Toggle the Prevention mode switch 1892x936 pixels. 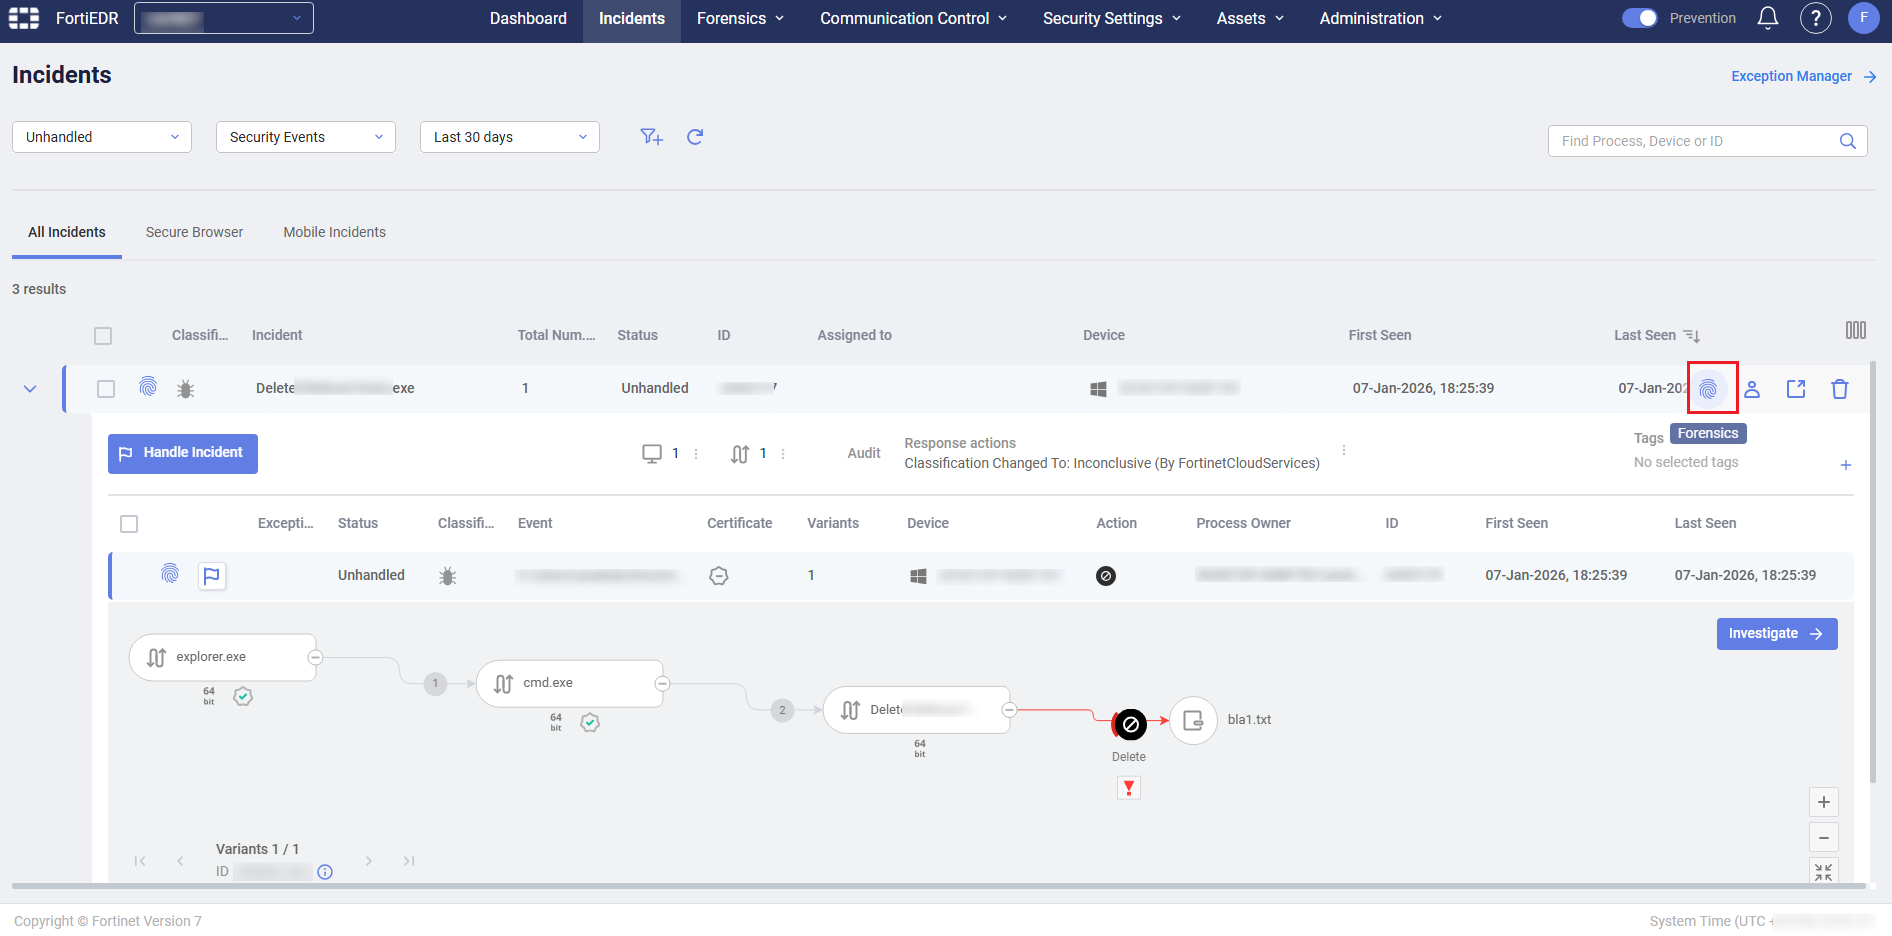coord(1639,18)
